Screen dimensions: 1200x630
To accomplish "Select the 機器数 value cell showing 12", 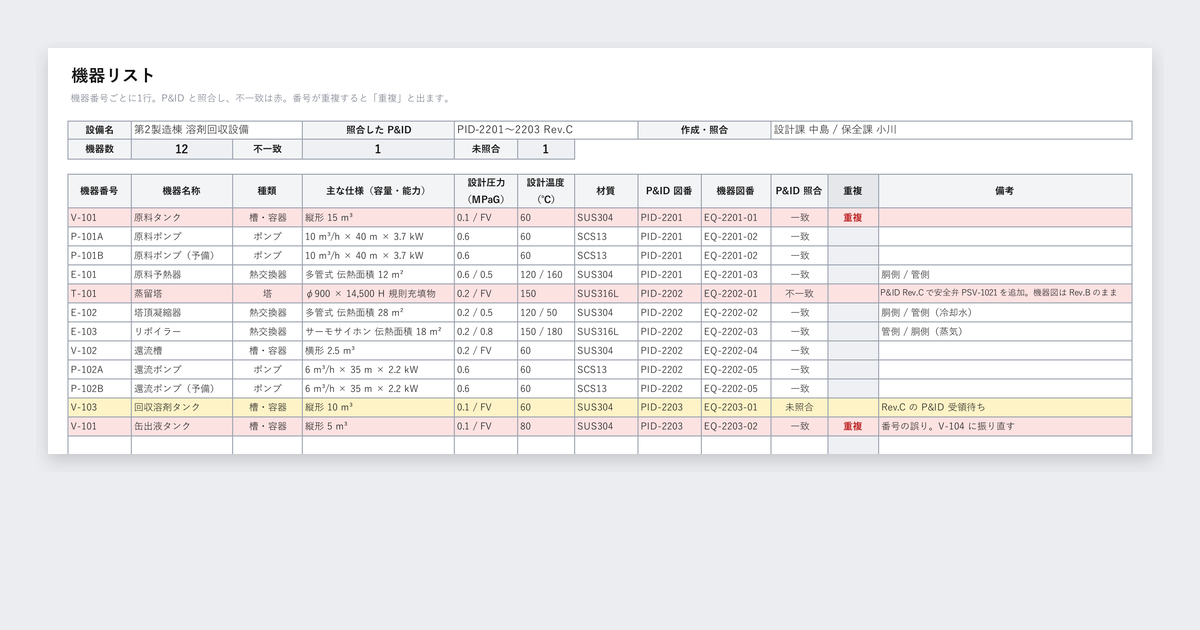I will click(182, 149).
